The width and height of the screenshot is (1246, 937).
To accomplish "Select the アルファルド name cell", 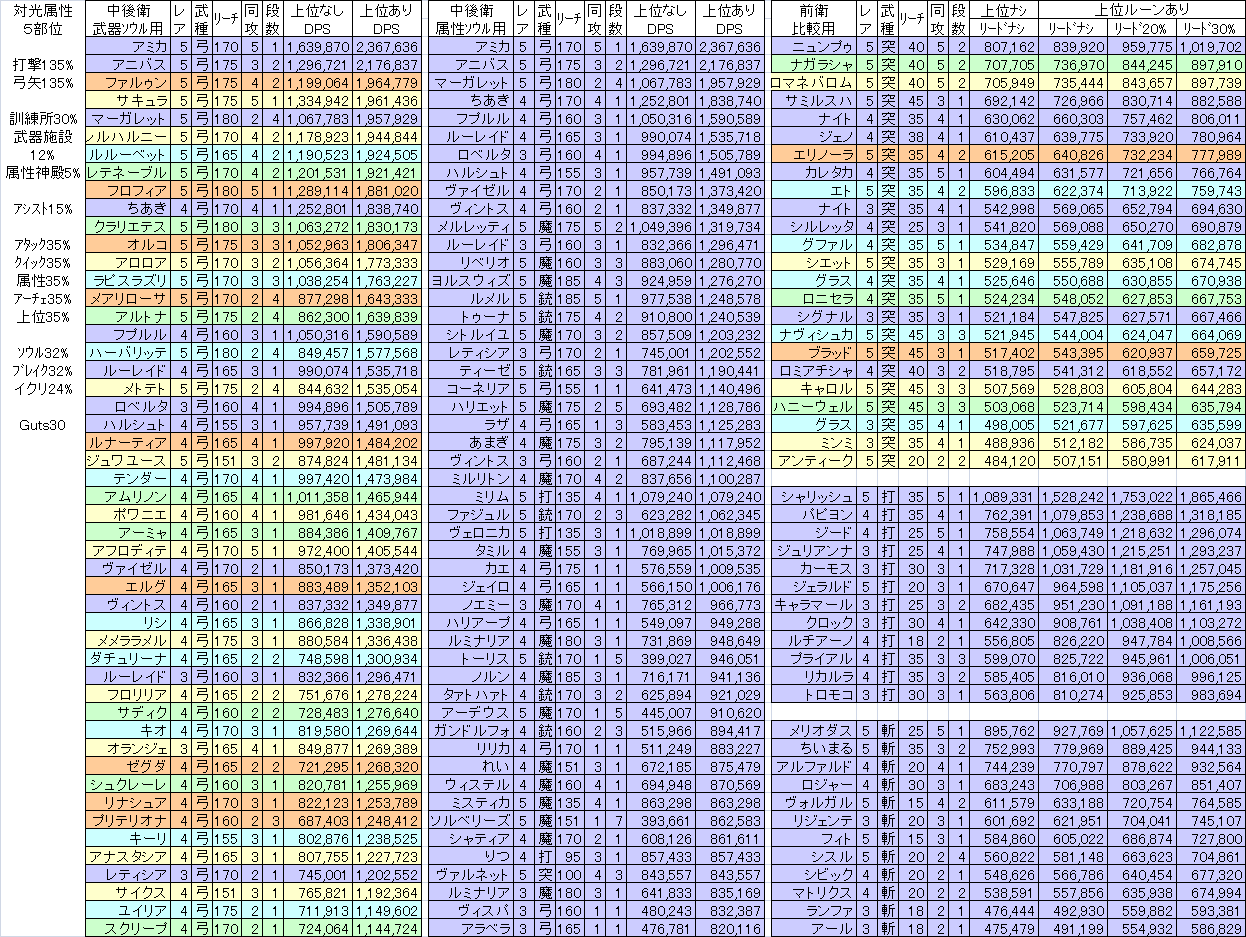I will click(814, 767).
